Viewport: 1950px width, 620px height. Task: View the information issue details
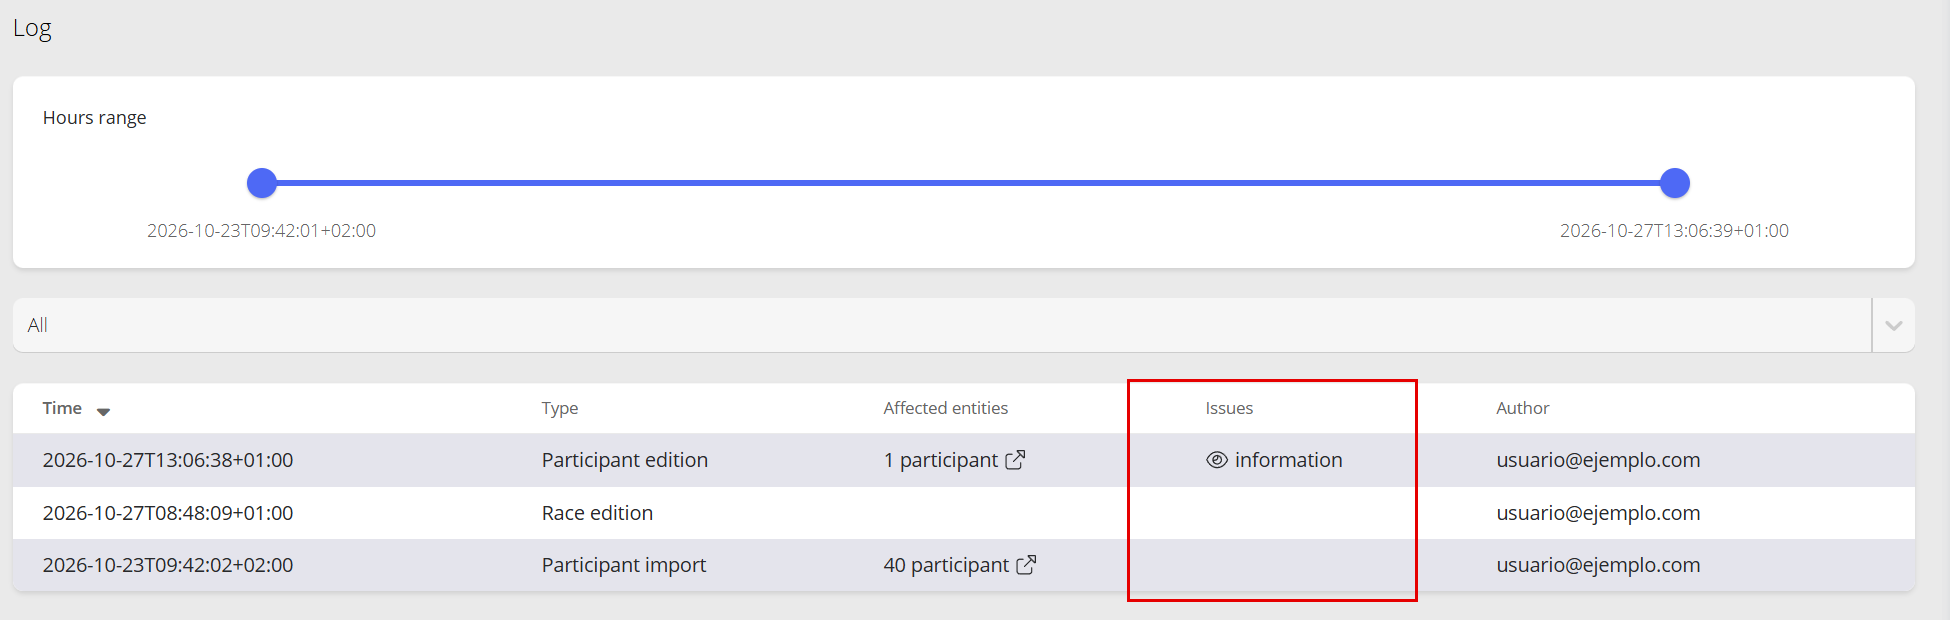(1288, 460)
